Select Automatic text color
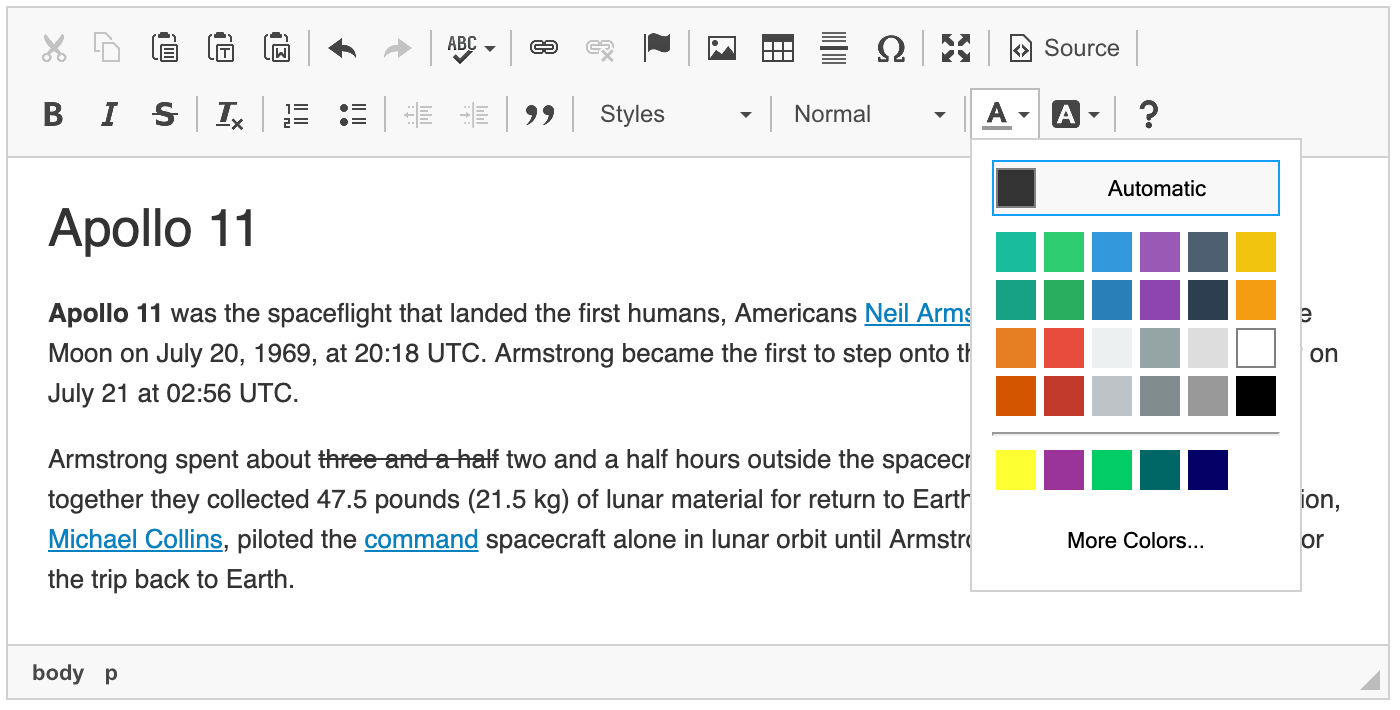 click(1136, 188)
